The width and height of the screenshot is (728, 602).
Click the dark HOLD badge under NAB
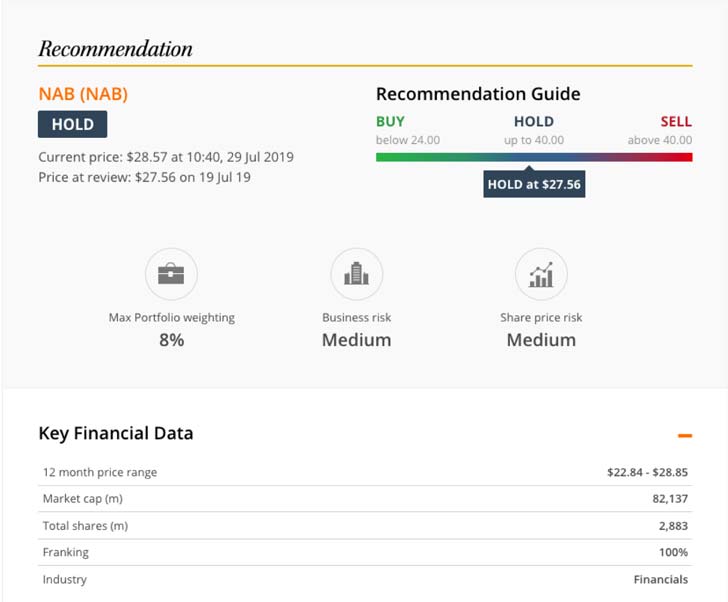point(72,124)
